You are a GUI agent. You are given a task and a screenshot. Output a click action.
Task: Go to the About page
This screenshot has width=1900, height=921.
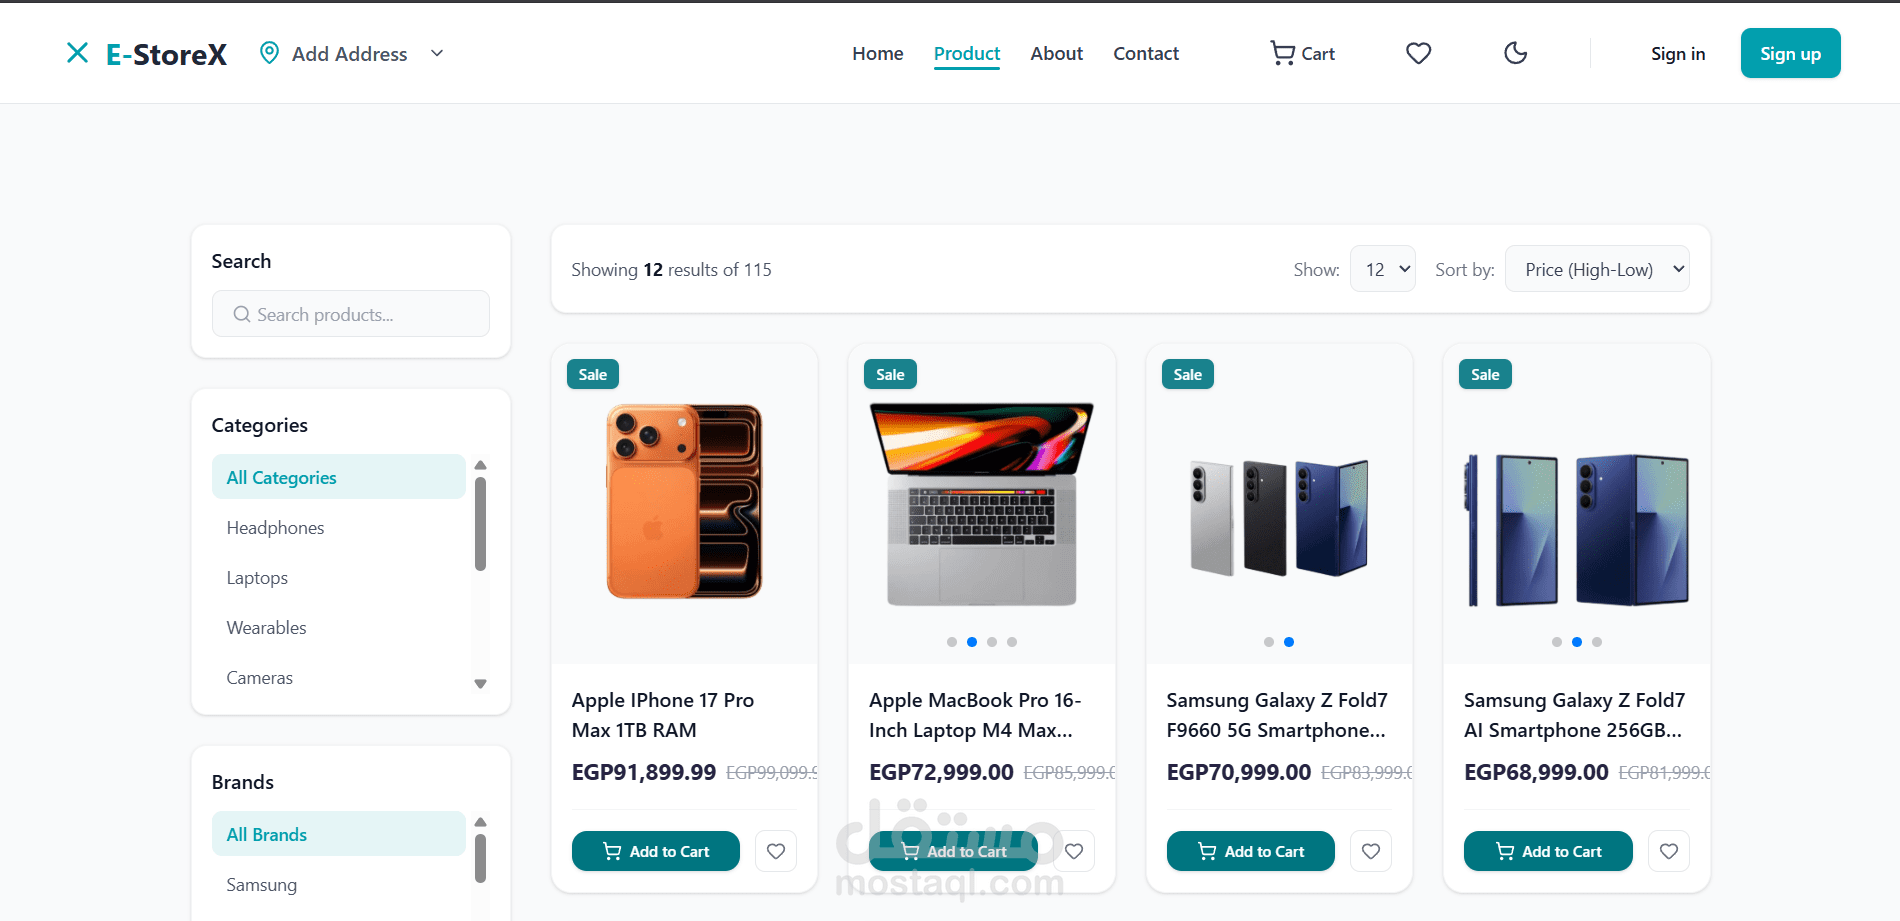point(1056,54)
